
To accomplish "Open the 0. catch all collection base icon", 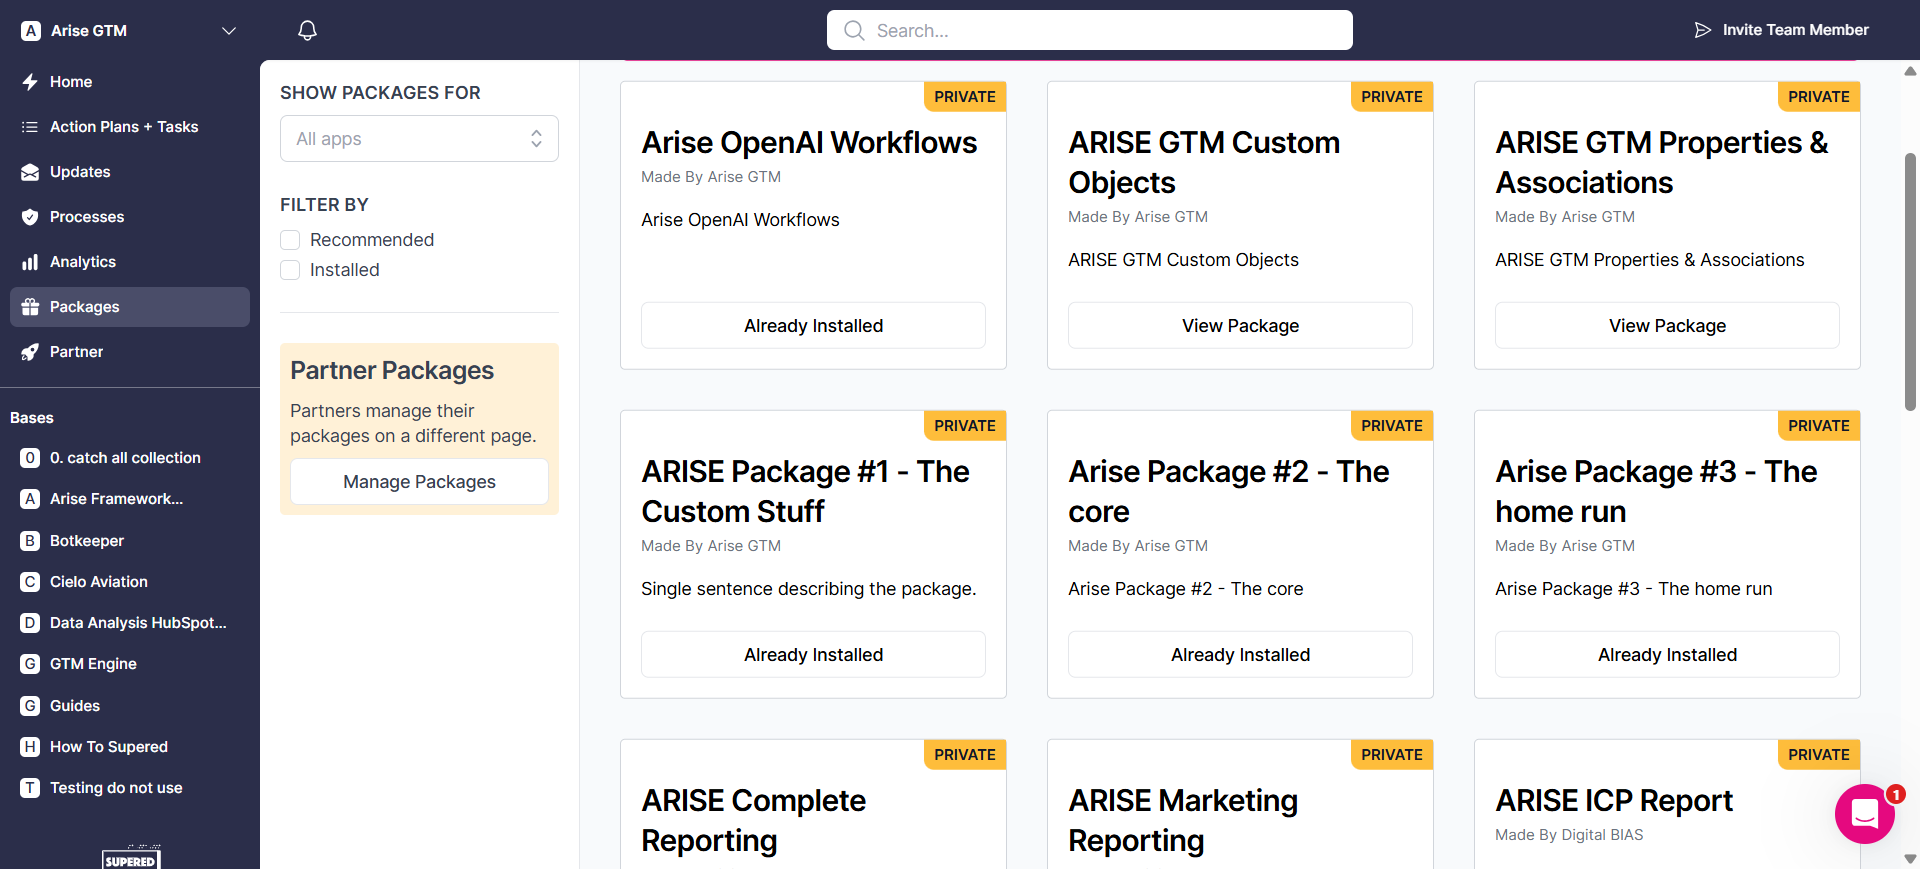I will coord(31,458).
